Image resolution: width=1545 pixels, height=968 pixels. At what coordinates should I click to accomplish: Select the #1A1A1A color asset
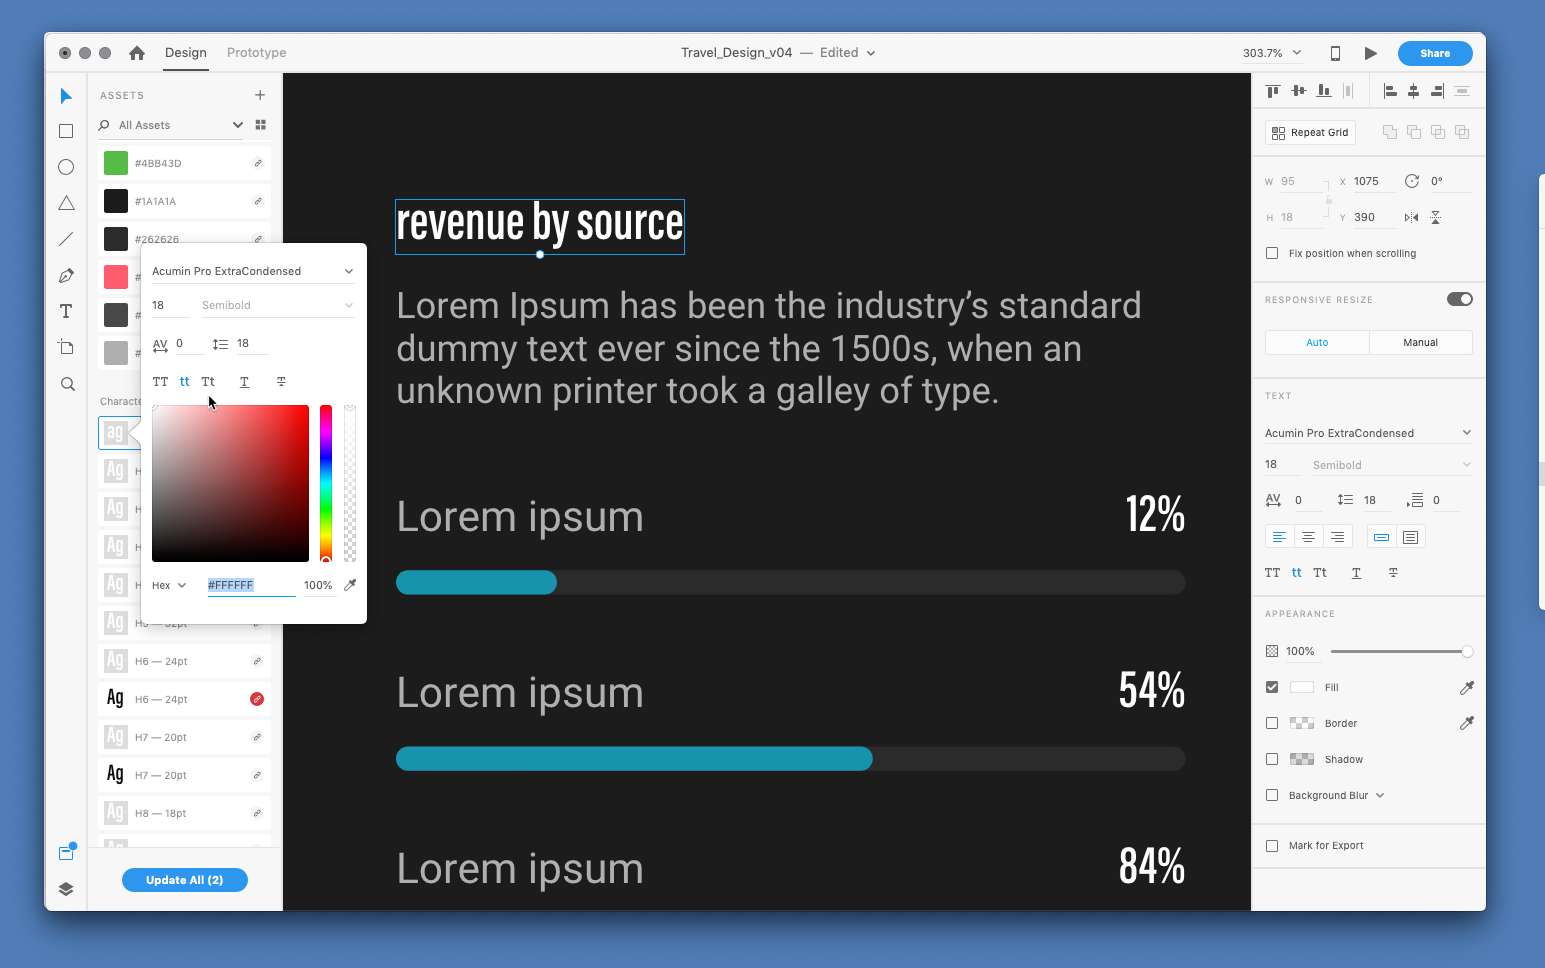[x=184, y=201]
